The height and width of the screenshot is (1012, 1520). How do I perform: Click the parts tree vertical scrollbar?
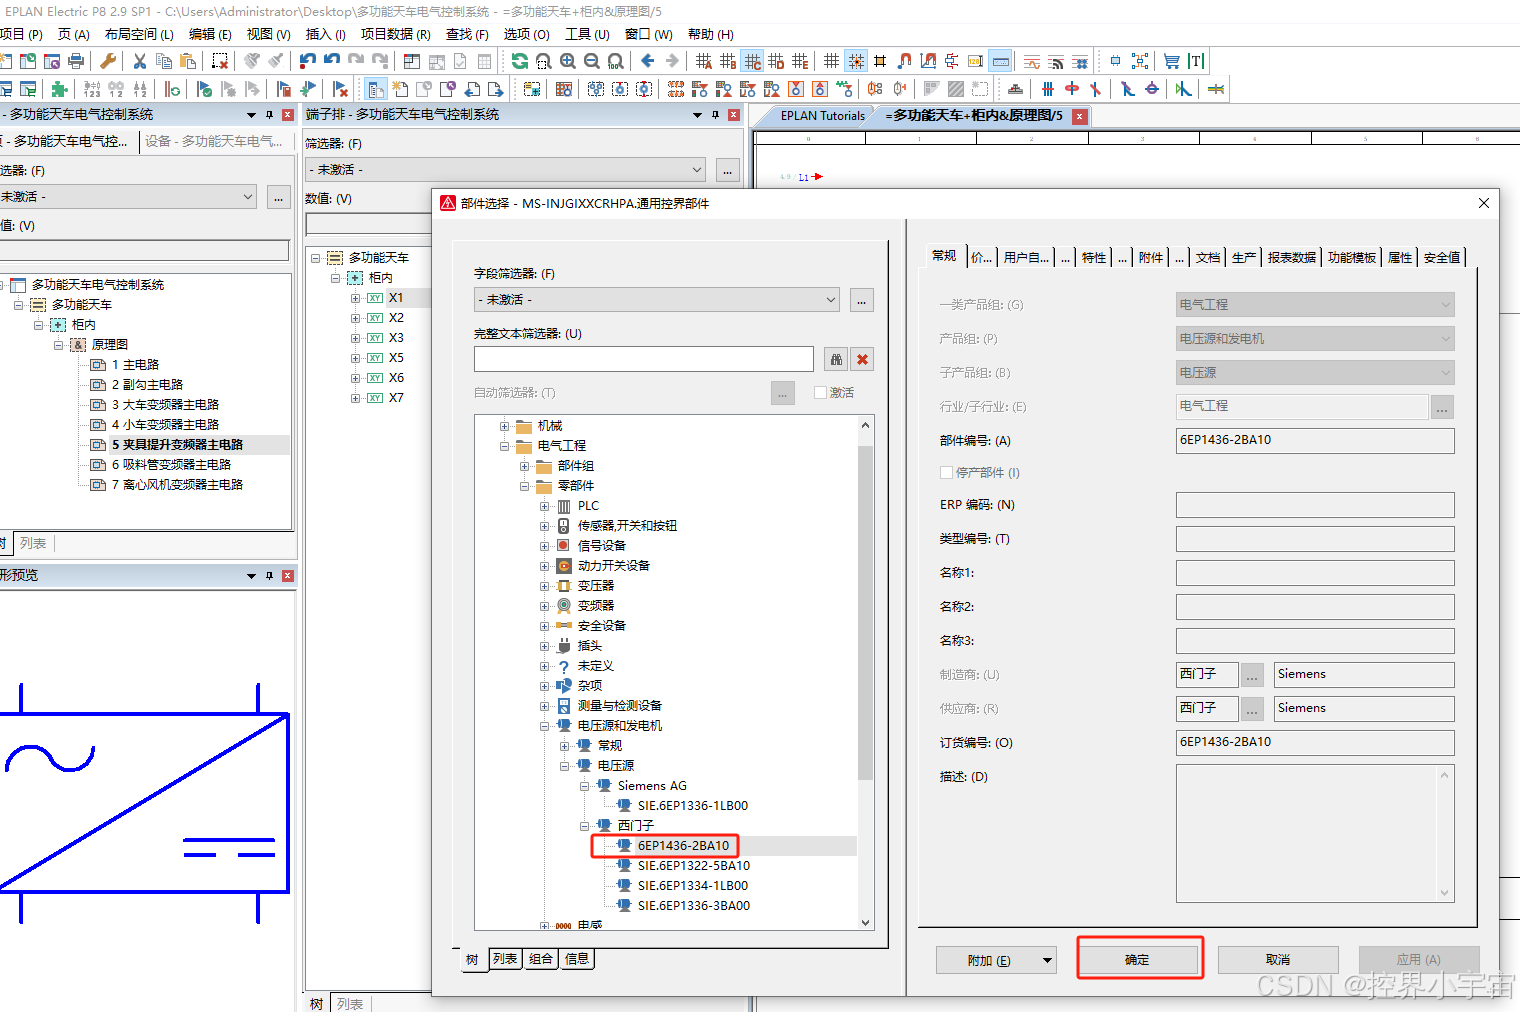(x=866, y=610)
